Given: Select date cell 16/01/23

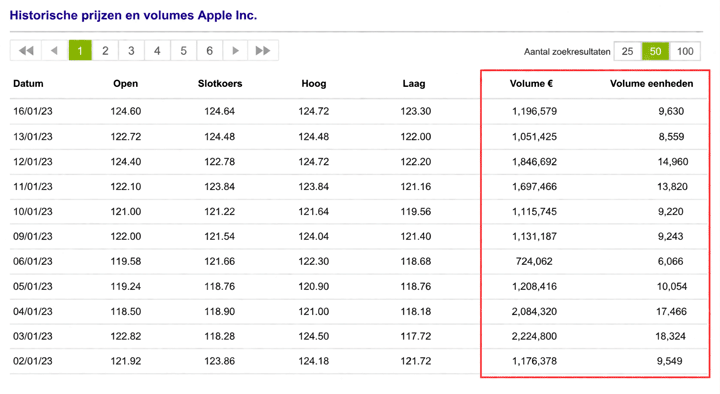Looking at the screenshot, I should [33, 111].
